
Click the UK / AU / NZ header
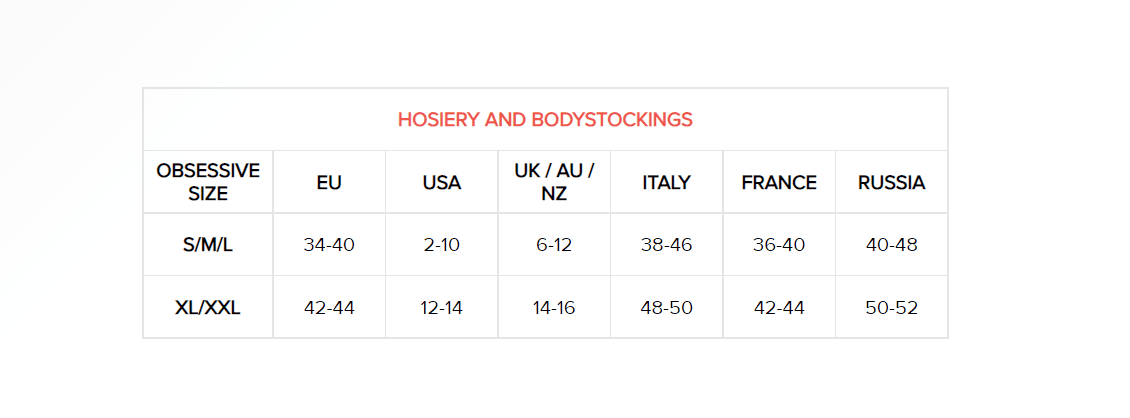tap(554, 182)
